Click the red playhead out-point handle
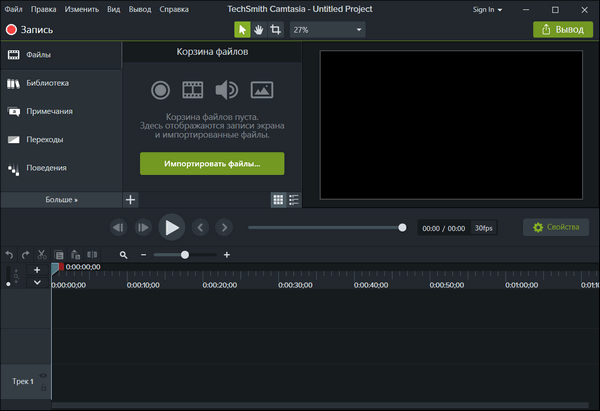 point(62,267)
